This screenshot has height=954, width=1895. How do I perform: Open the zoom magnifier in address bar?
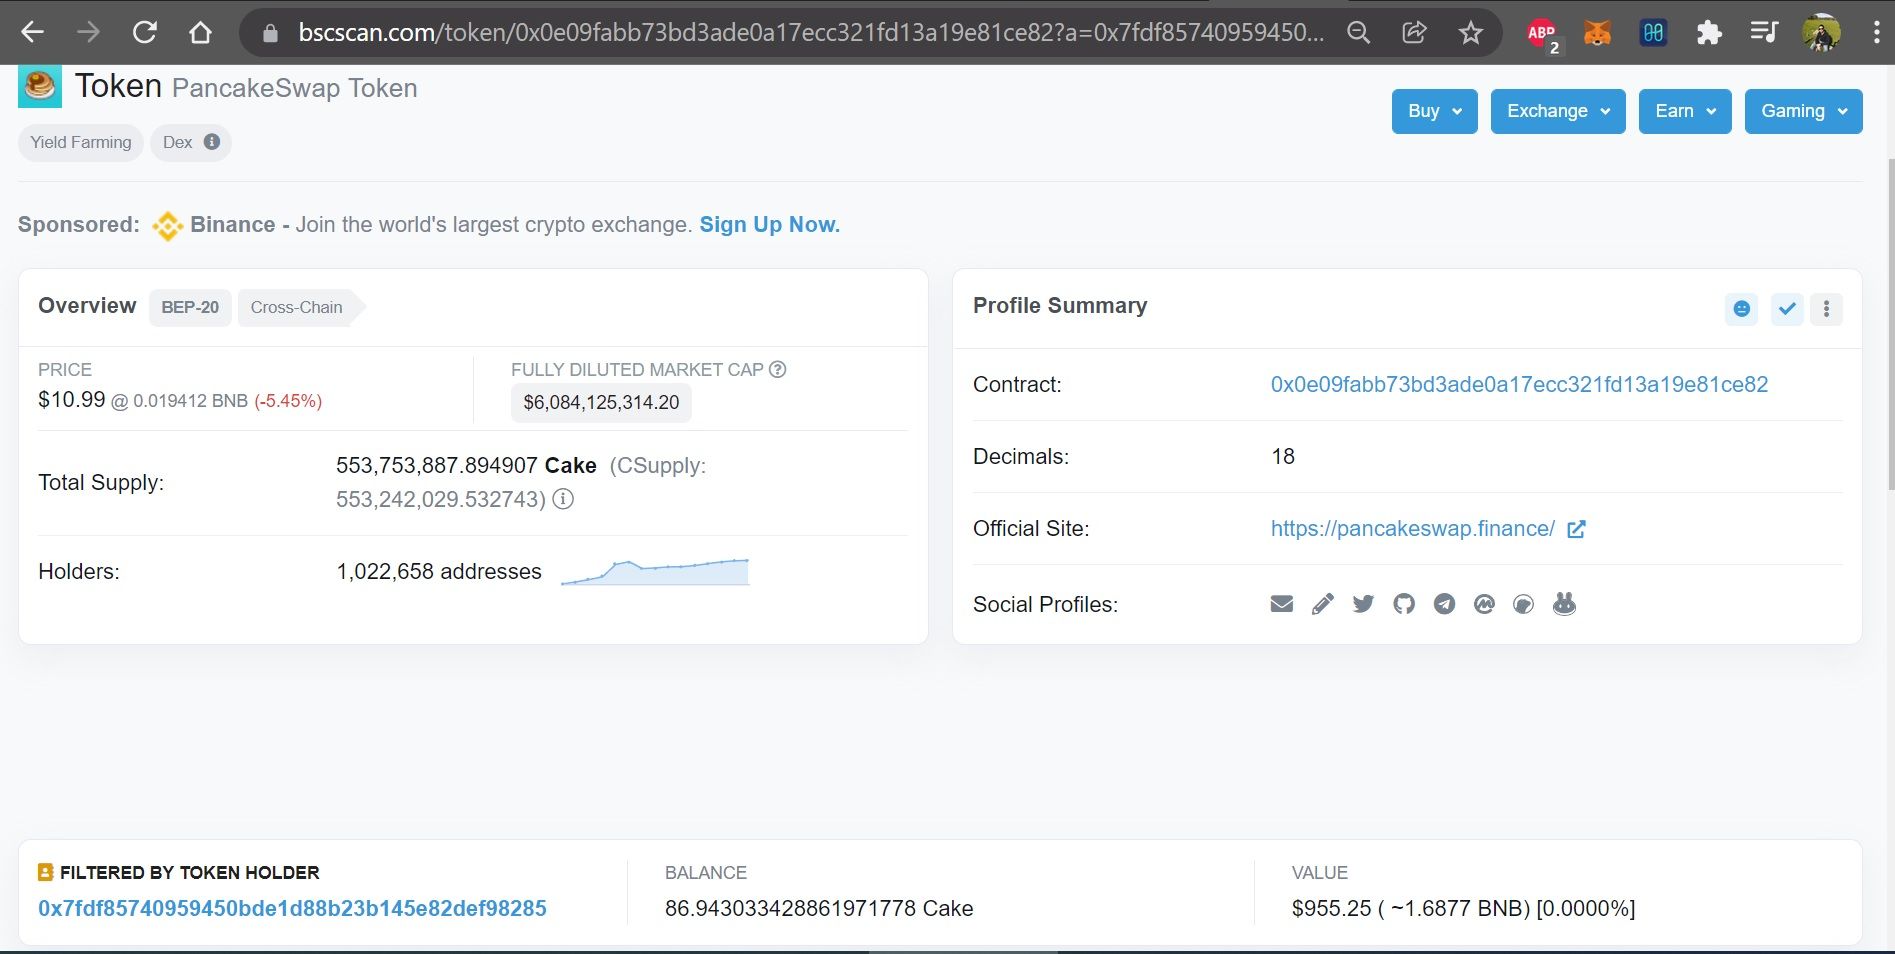click(1358, 33)
